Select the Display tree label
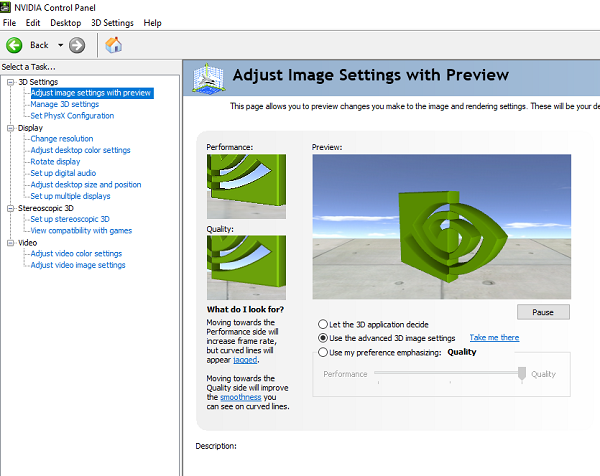600x476 pixels. coord(30,128)
